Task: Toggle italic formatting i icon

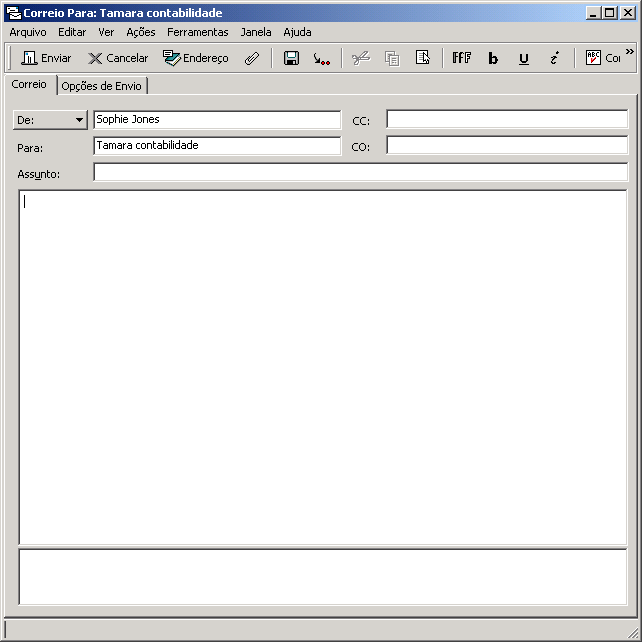Action: (x=554, y=58)
